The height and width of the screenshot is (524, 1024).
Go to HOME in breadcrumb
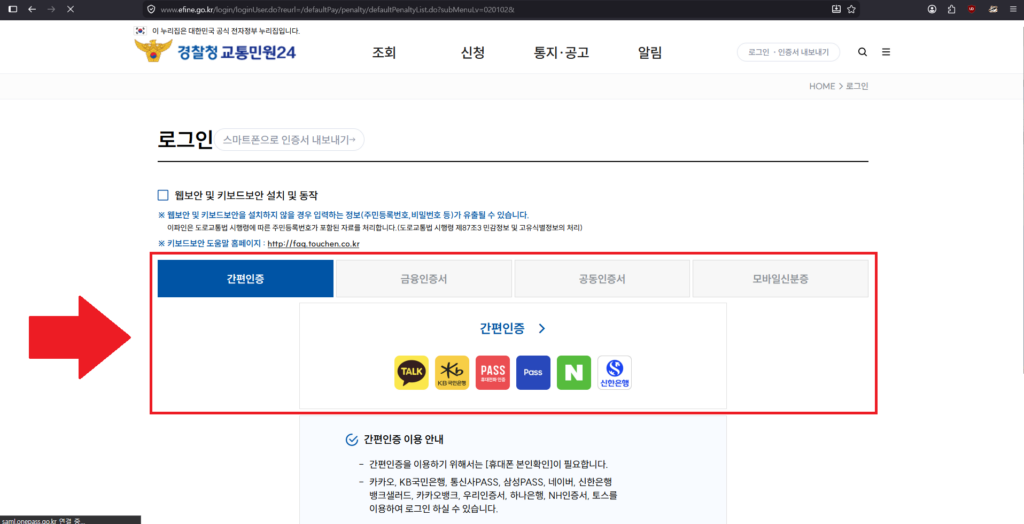(822, 86)
